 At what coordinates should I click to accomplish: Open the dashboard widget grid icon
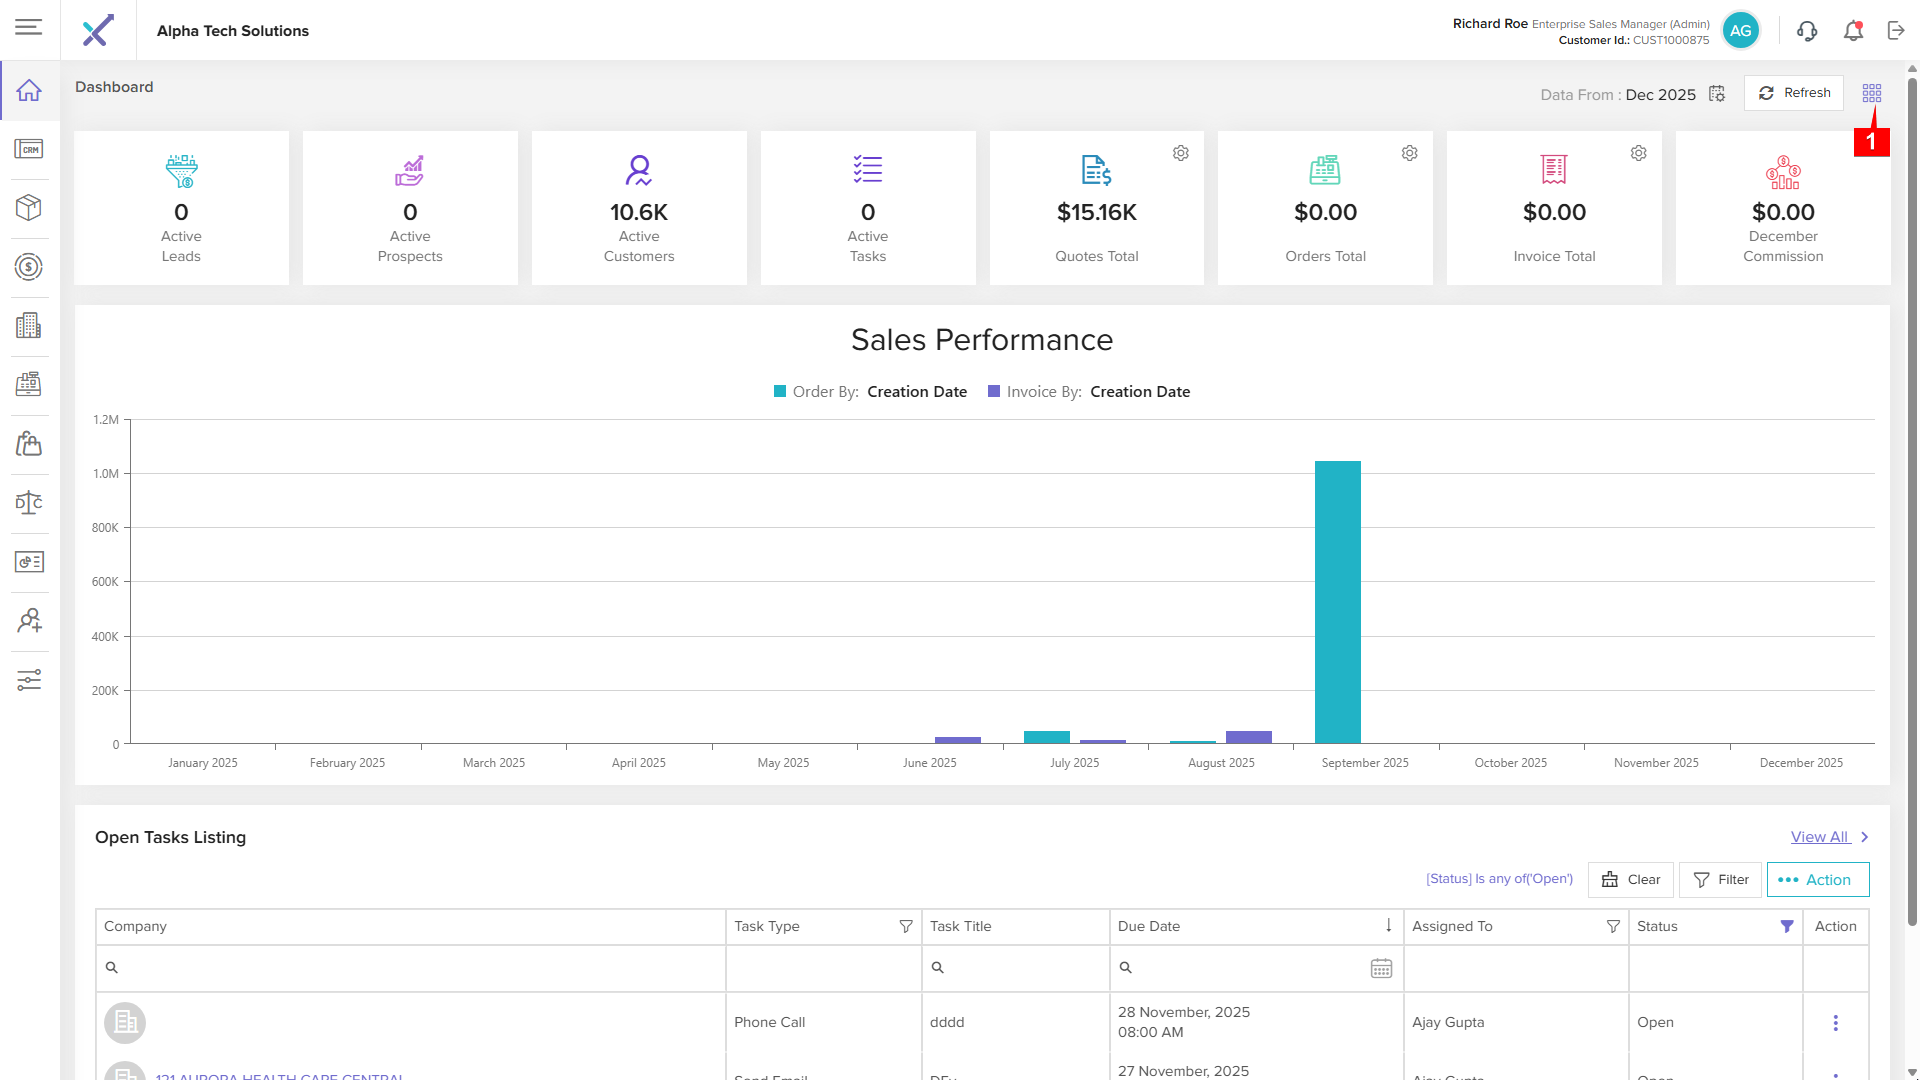1872,93
